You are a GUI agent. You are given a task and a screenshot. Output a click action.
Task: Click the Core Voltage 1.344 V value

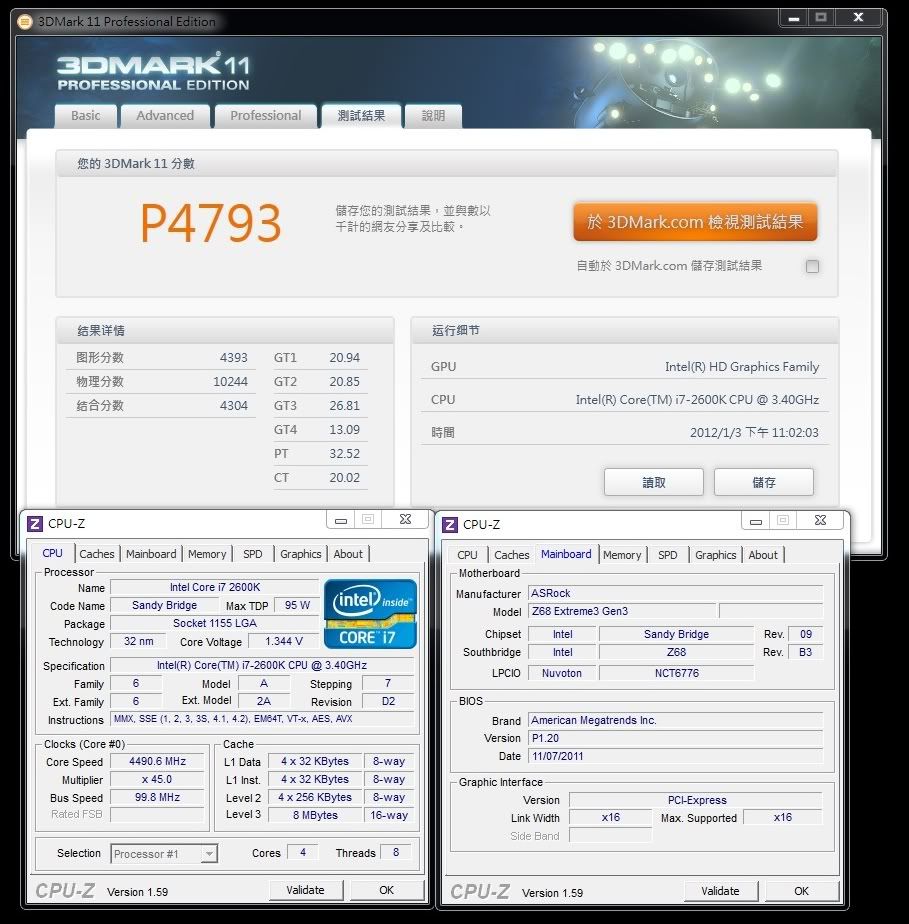[x=284, y=642]
